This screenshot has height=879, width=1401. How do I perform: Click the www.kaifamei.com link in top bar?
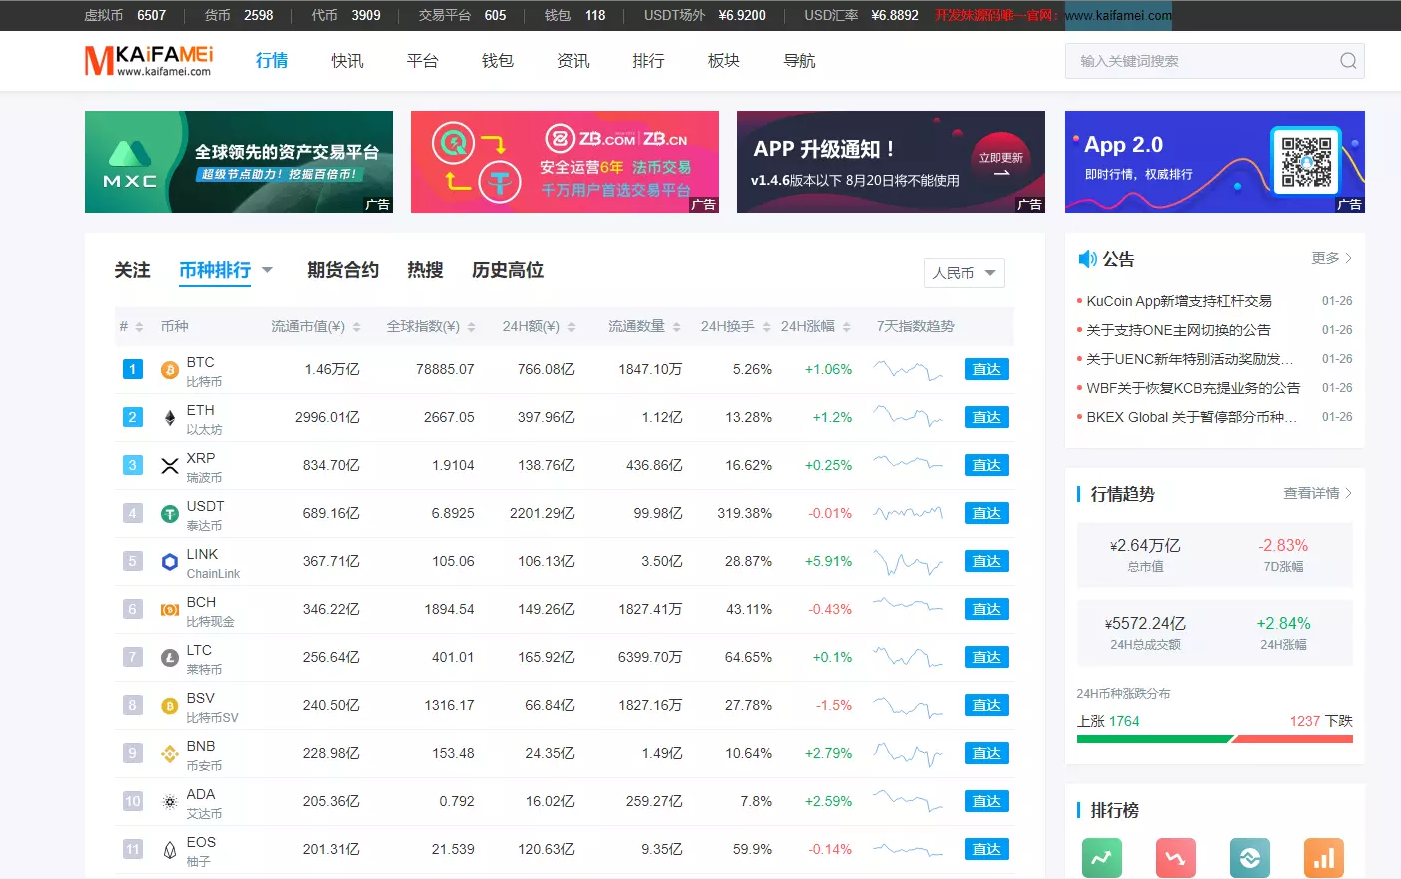coord(1118,16)
